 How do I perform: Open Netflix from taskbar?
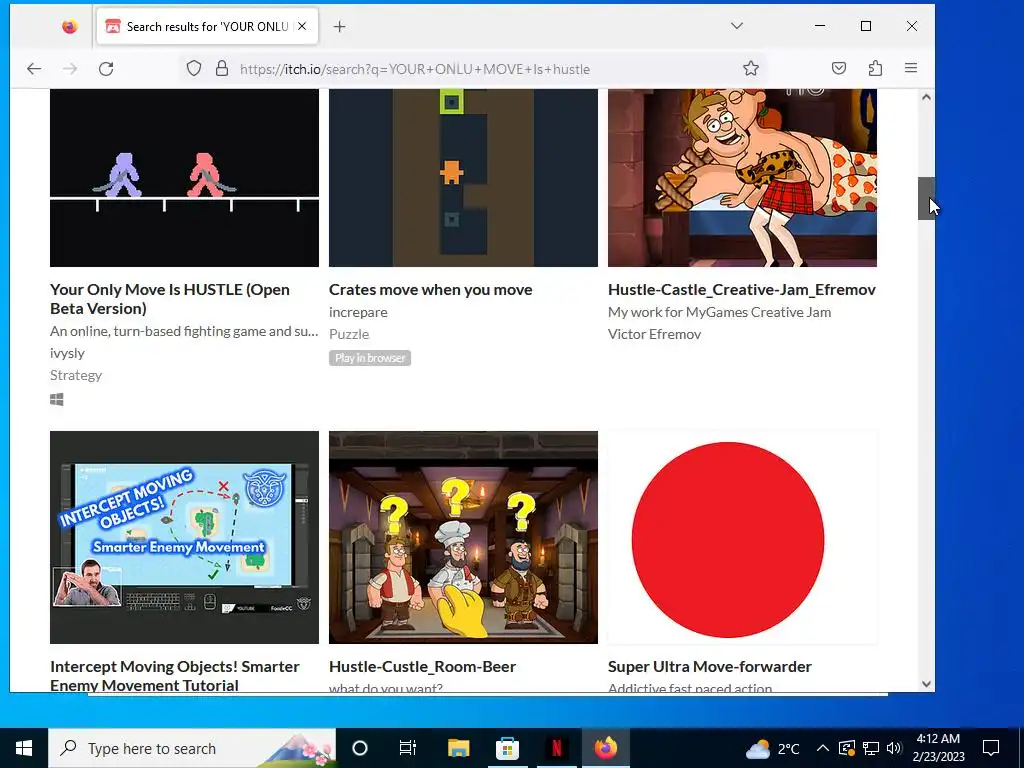tap(556, 748)
